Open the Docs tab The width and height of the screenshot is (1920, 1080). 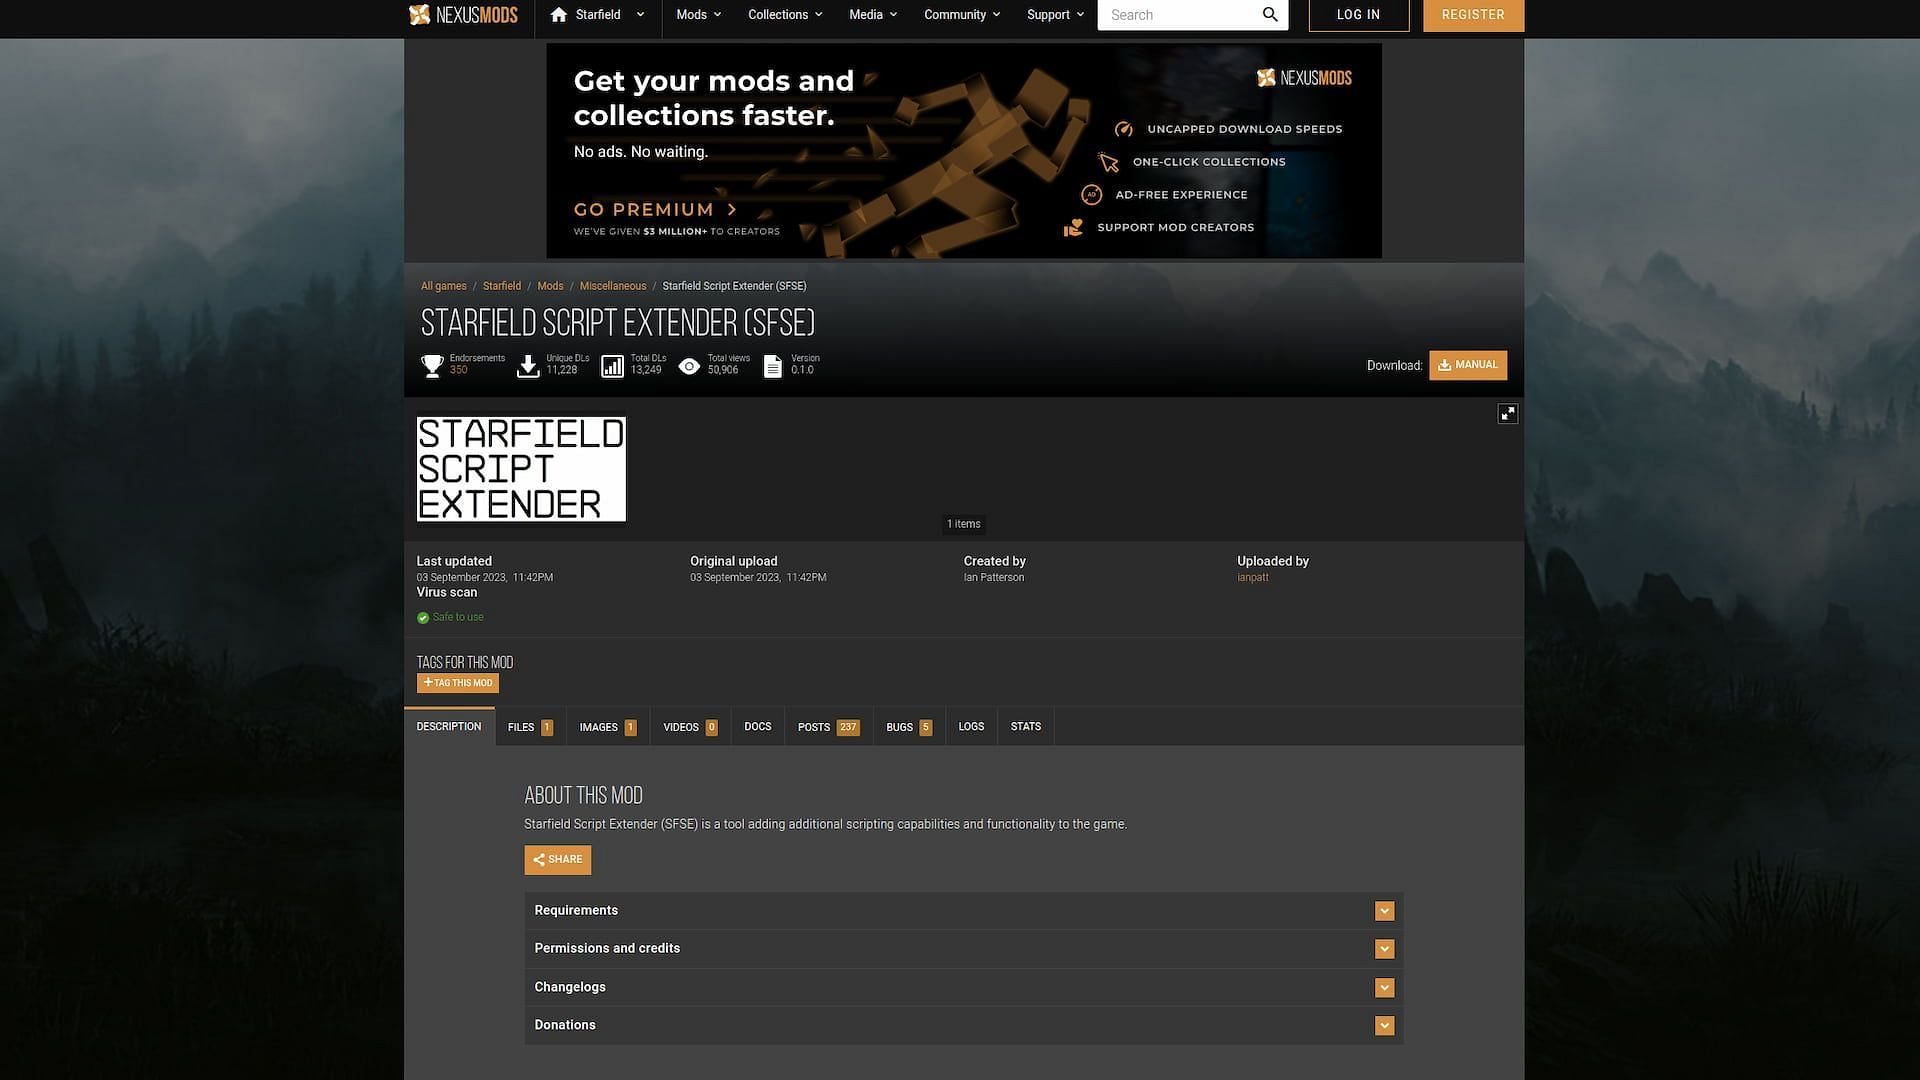(758, 727)
